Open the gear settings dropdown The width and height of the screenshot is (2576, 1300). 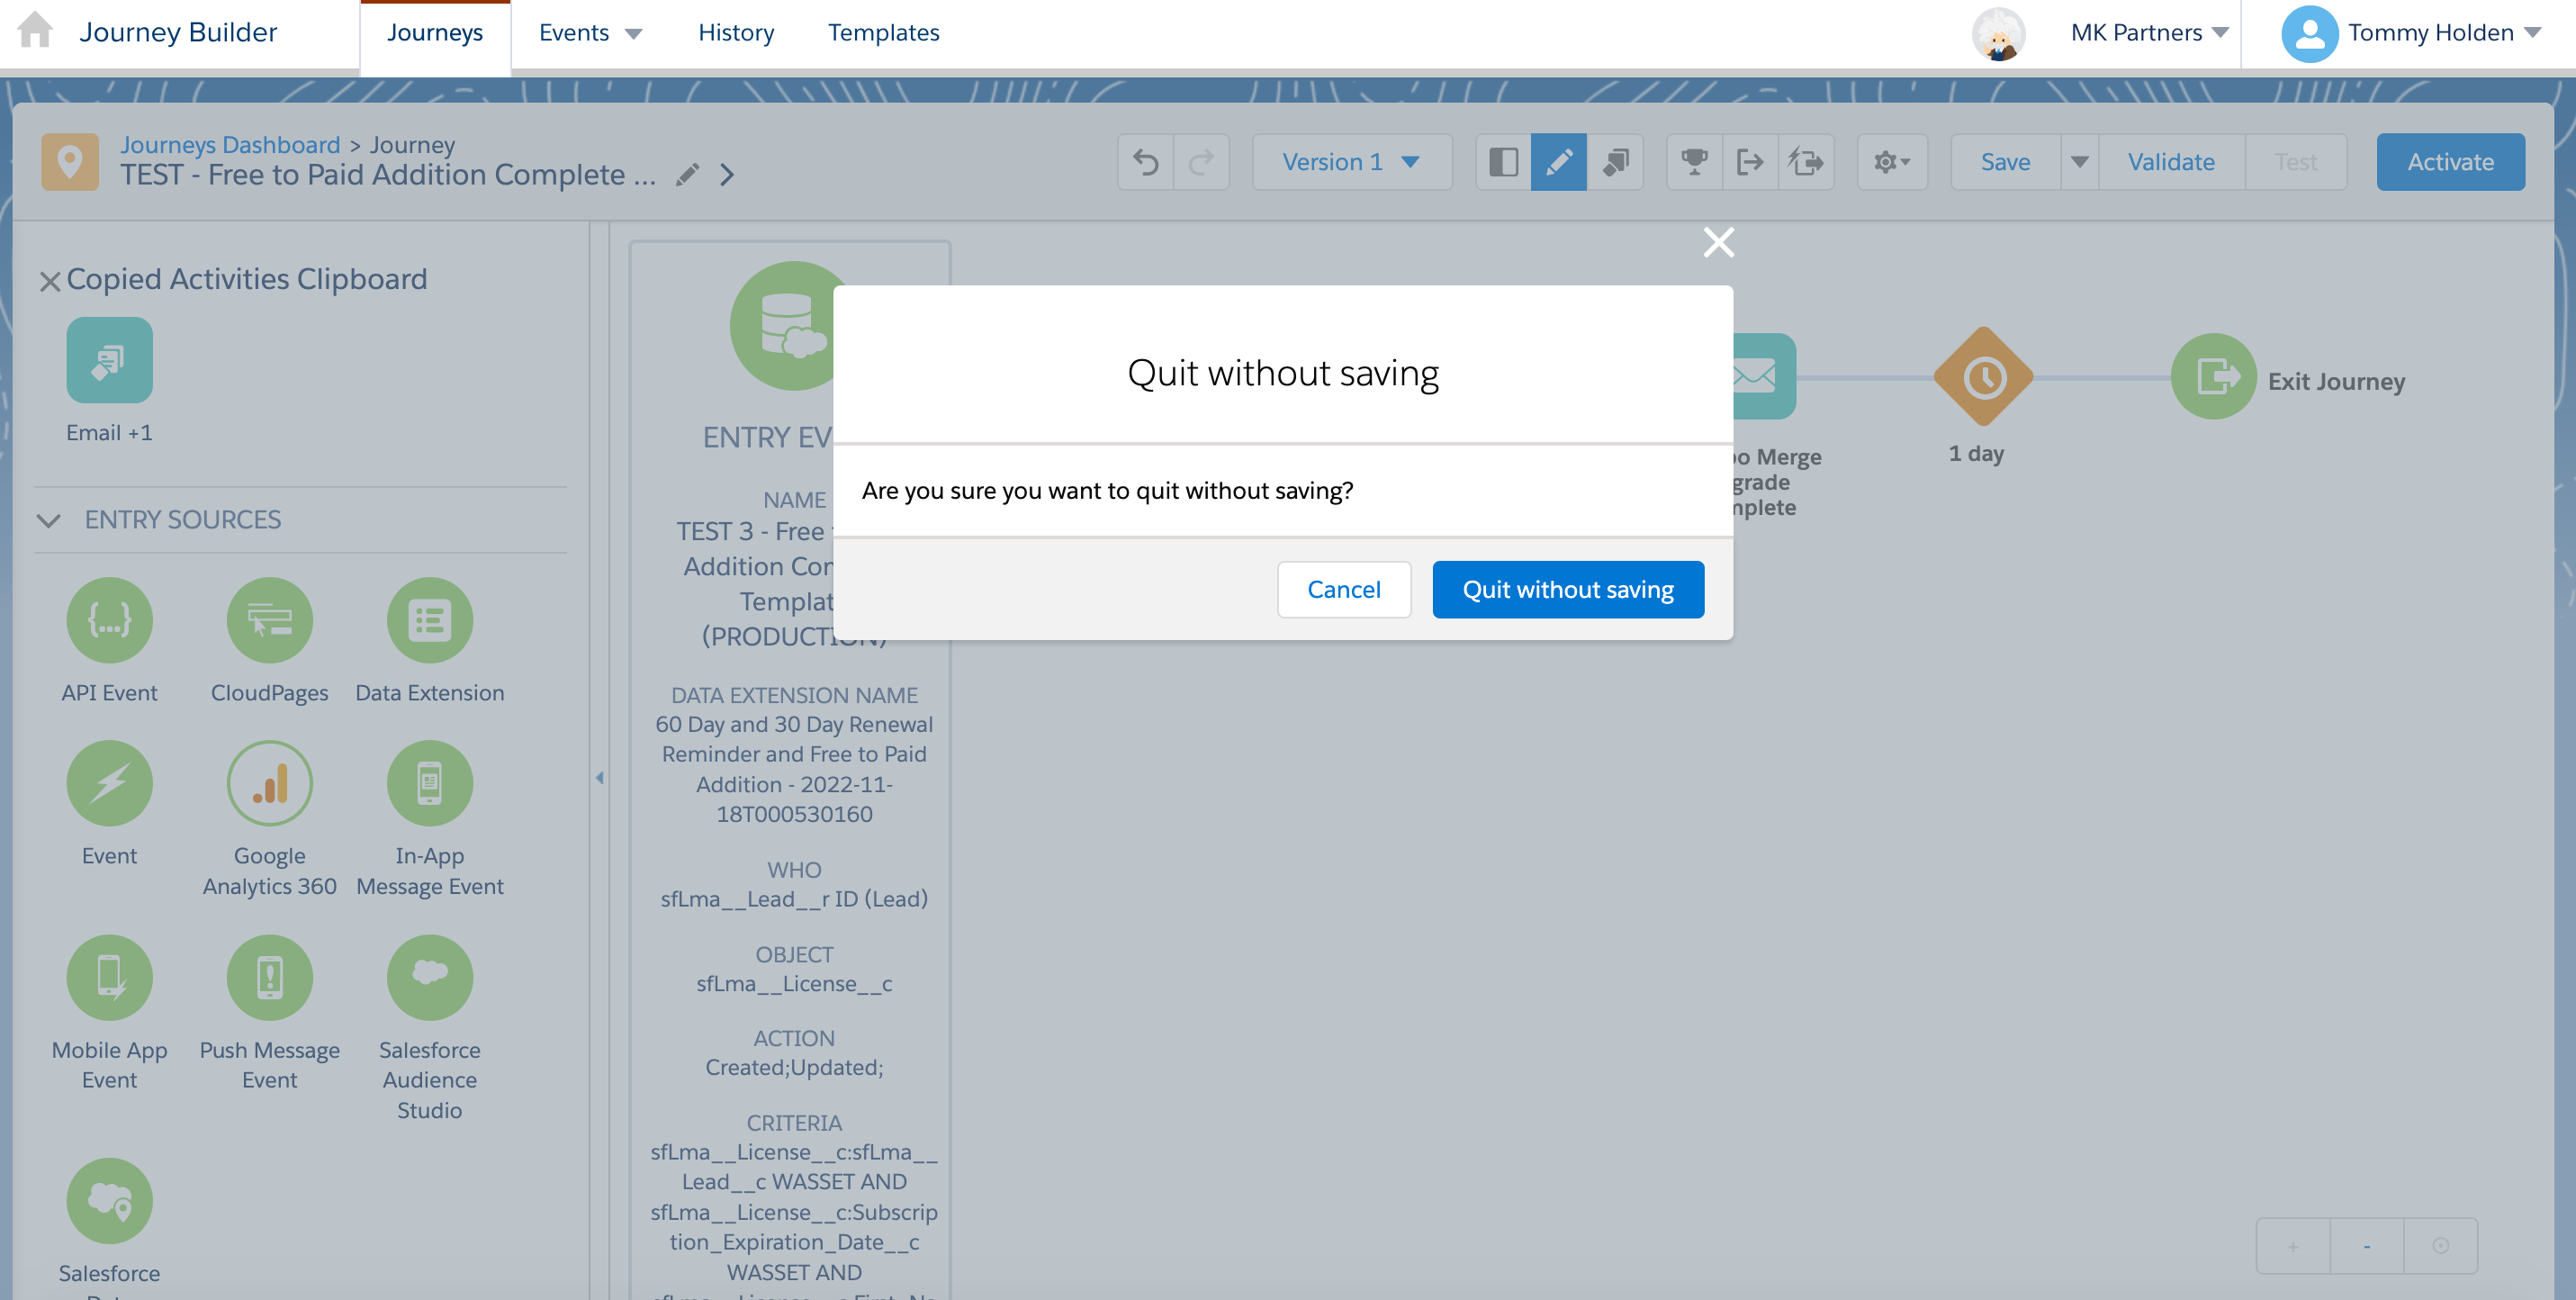(1892, 162)
